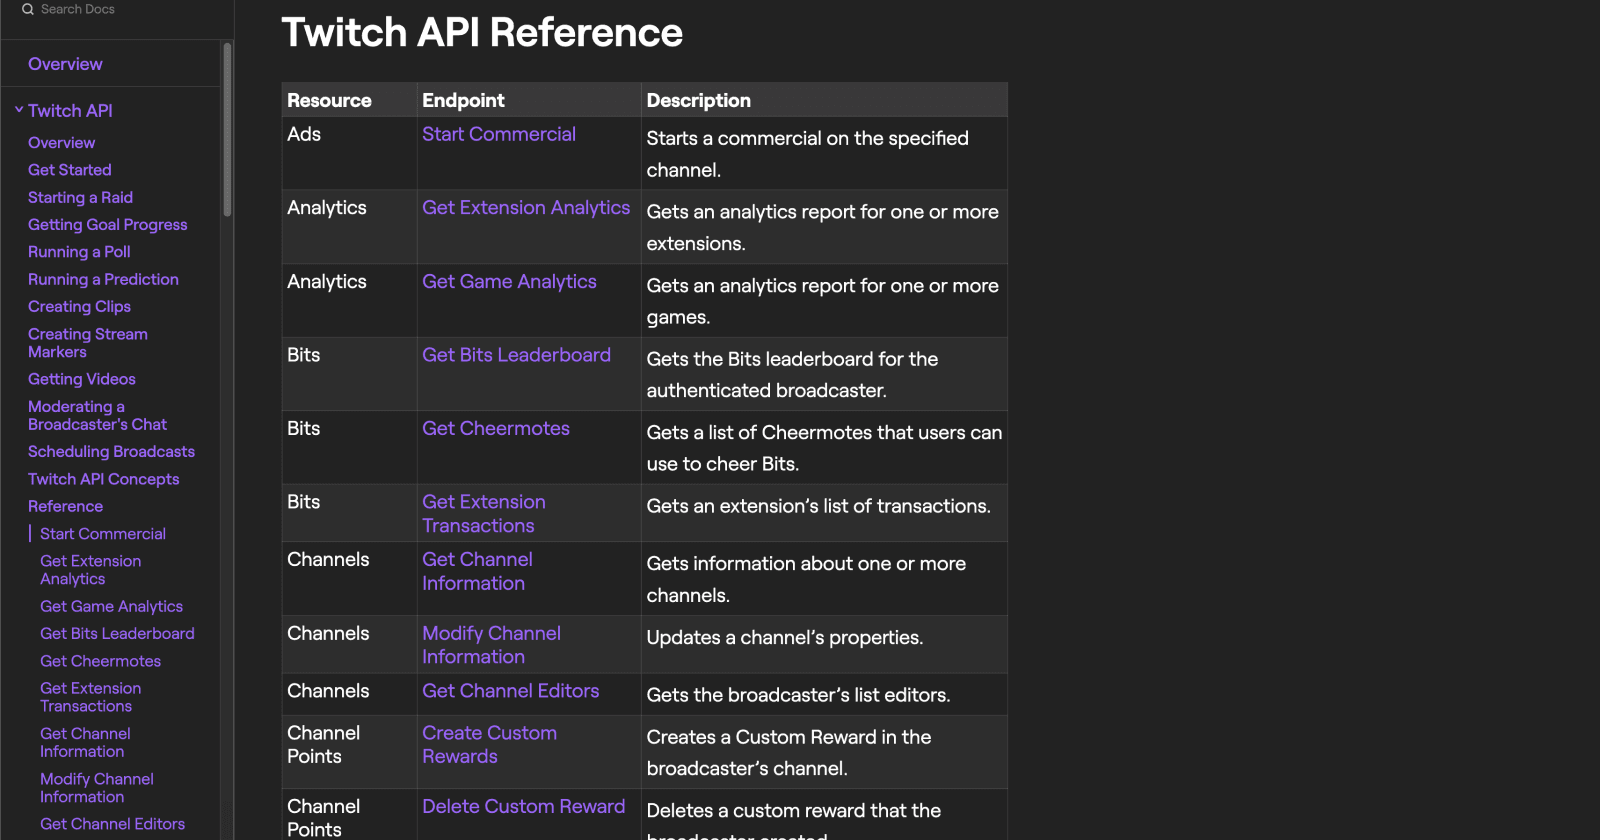Jump to Get Extension Analytics in sidebar

tap(90, 570)
